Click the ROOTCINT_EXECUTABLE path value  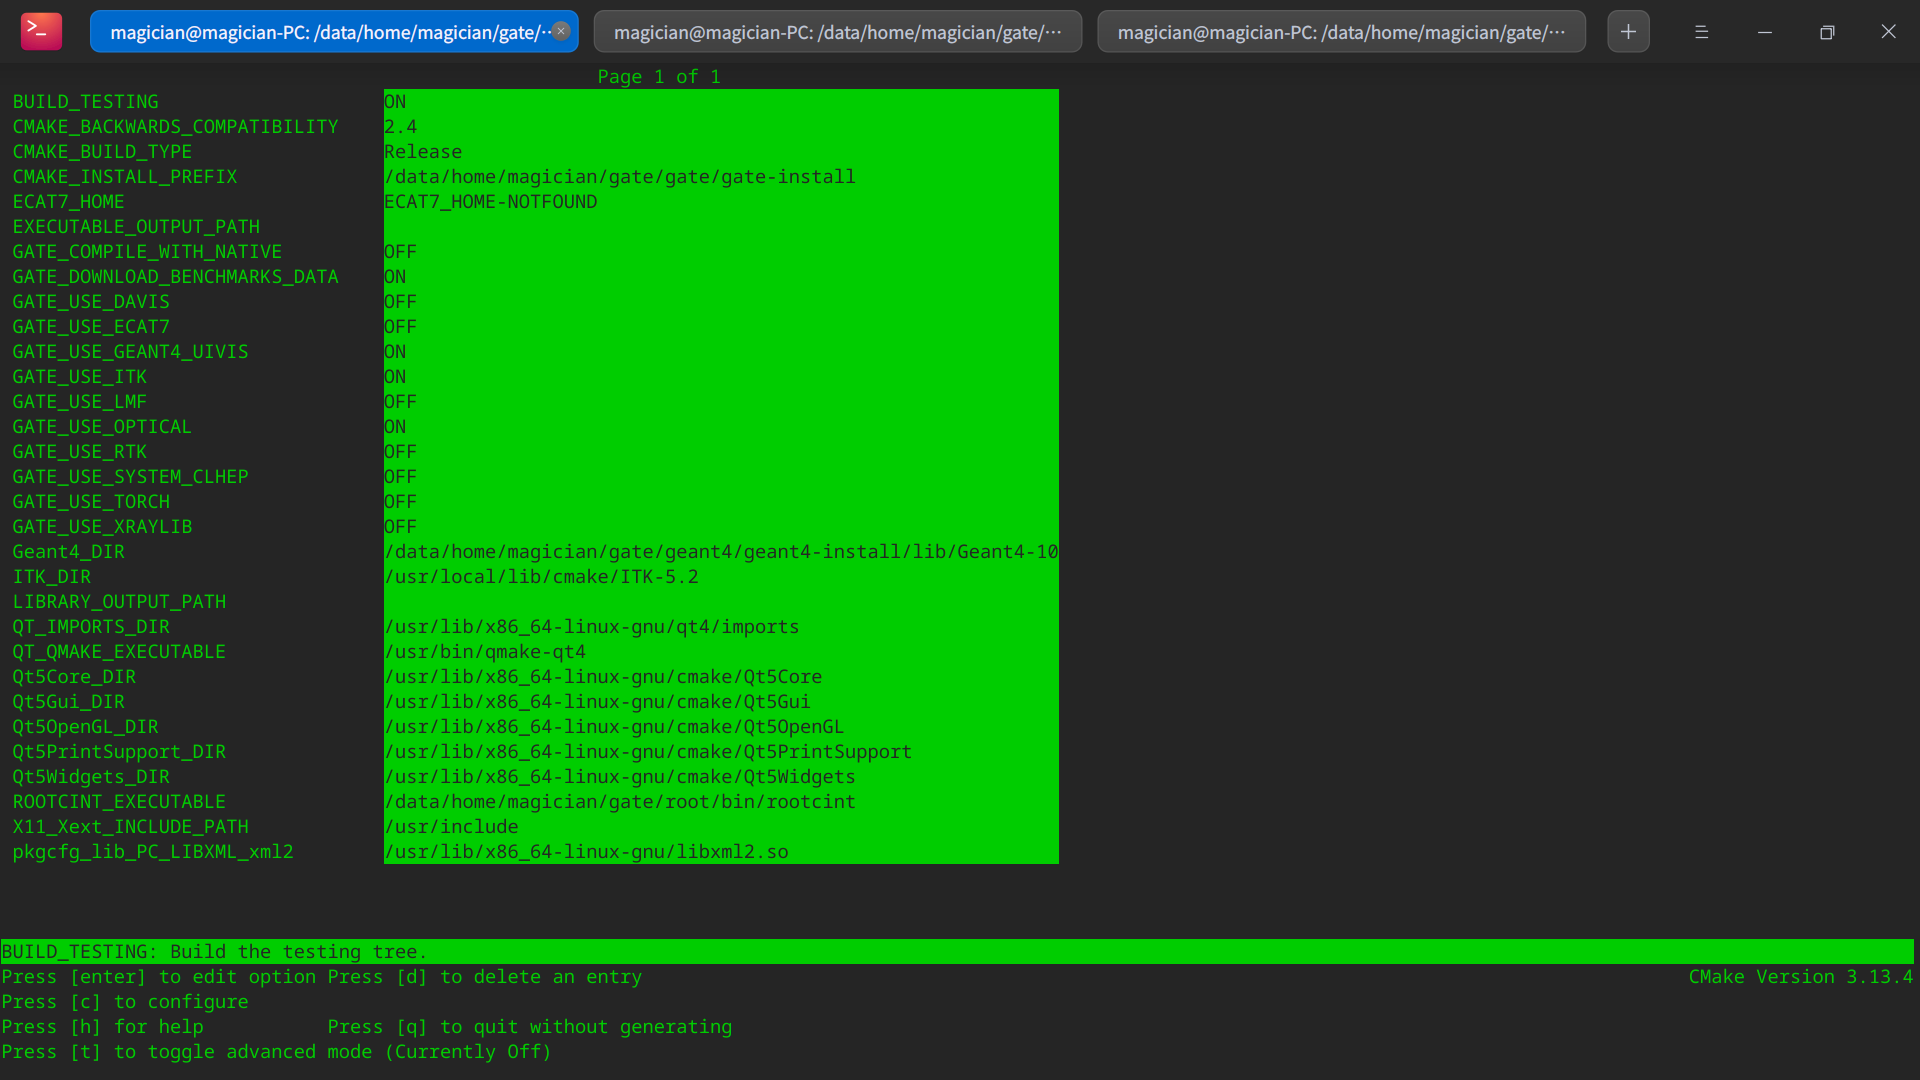tap(620, 802)
